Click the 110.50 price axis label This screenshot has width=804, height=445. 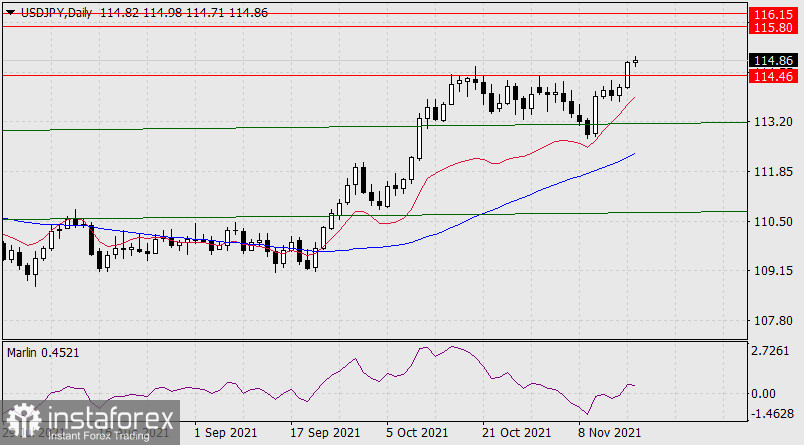pyautogui.click(x=771, y=222)
